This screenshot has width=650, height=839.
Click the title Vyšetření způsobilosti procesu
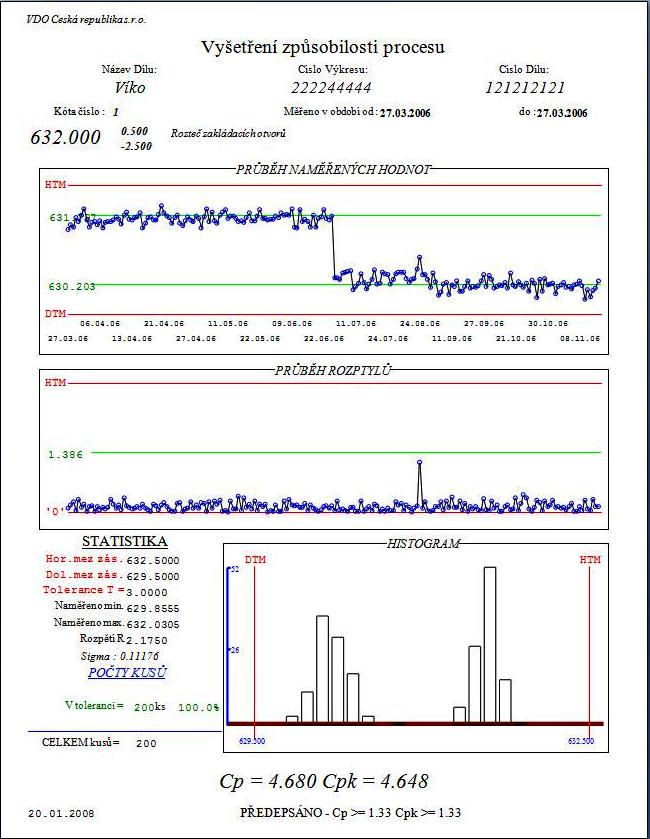coord(323,47)
